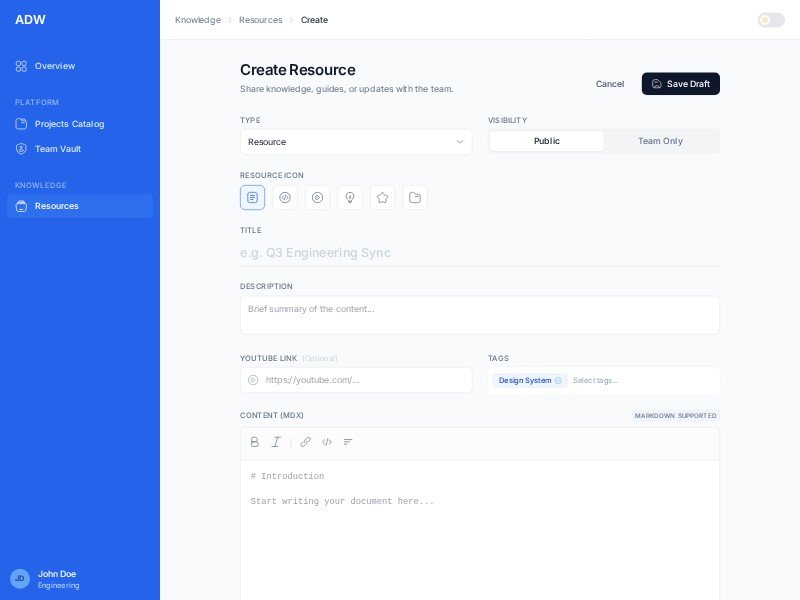This screenshot has height=600, width=800.
Task: Remove the Design System tag
Action: (558, 380)
